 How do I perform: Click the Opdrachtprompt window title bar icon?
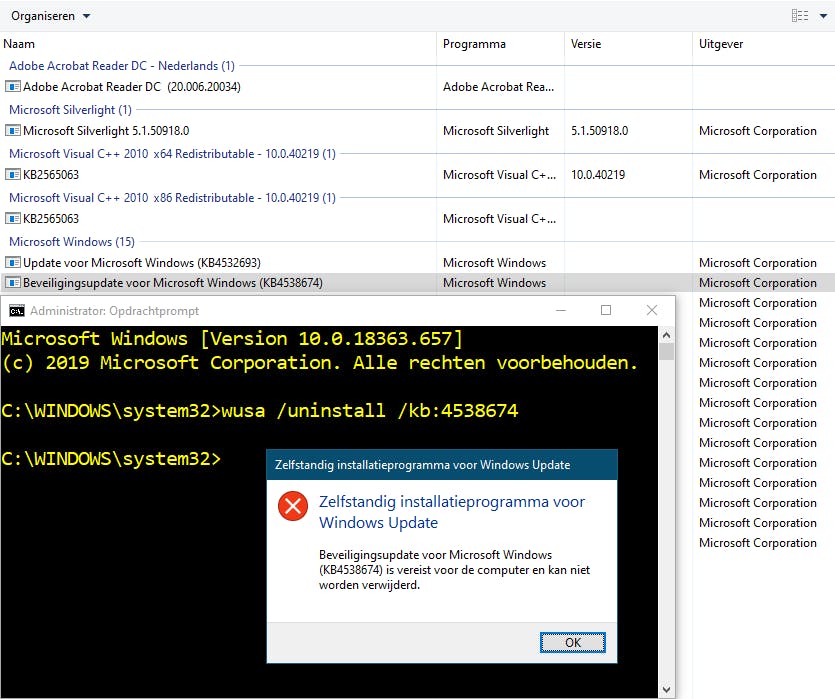[x=17, y=311]
